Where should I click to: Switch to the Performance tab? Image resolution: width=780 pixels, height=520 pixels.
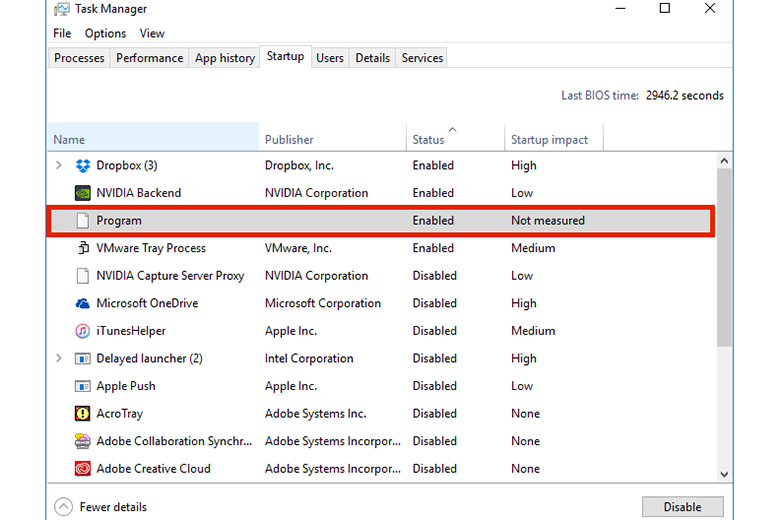coord(149,58)
